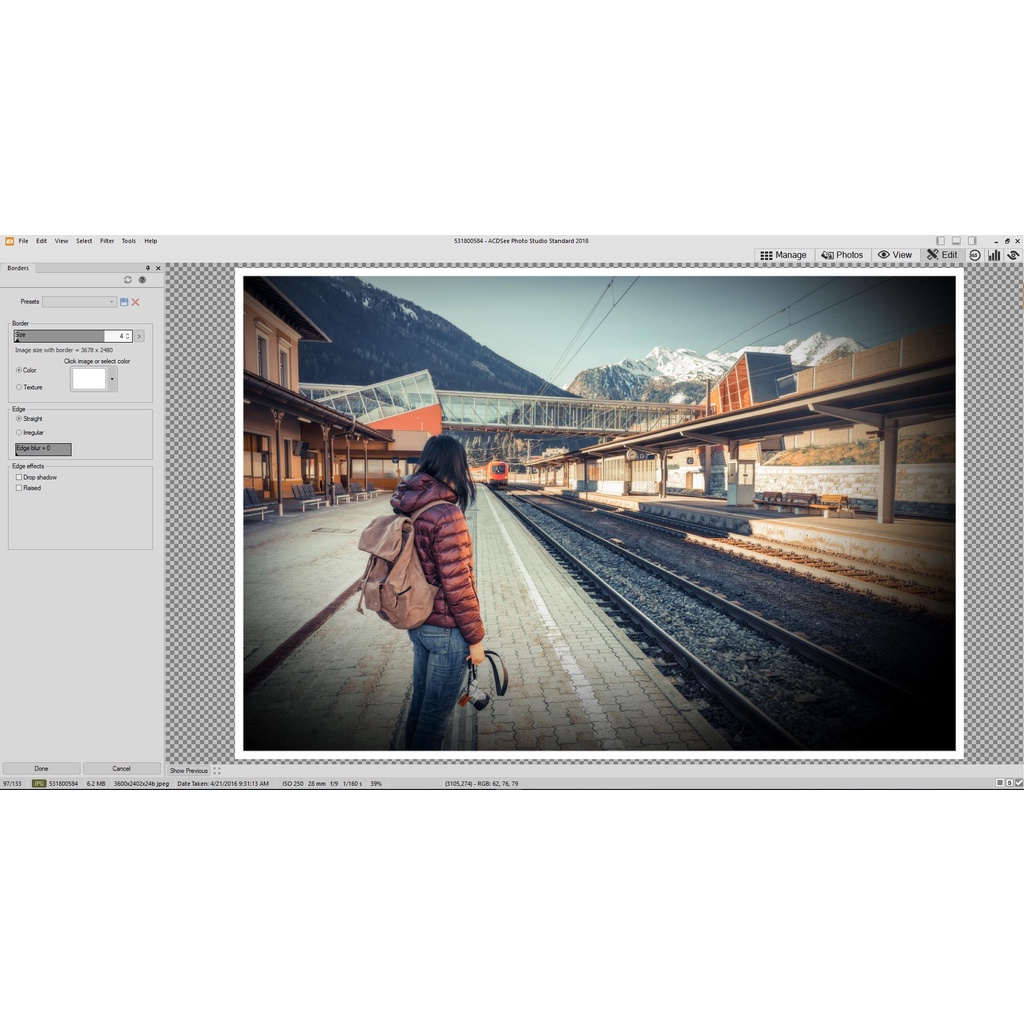Switch to the Manage mode tab
This screenshot has width=1024, height=1024.
[x=783, y=255]
